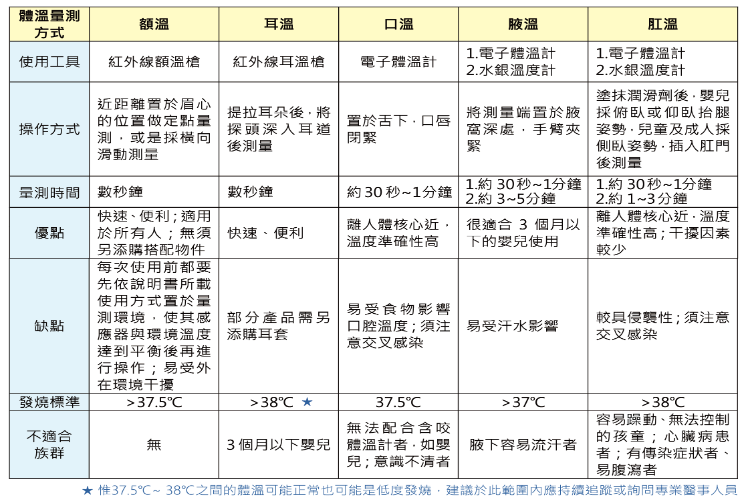Click the 量測時間 row label
This screenshot has height=500, width=750.
point(49,192)
